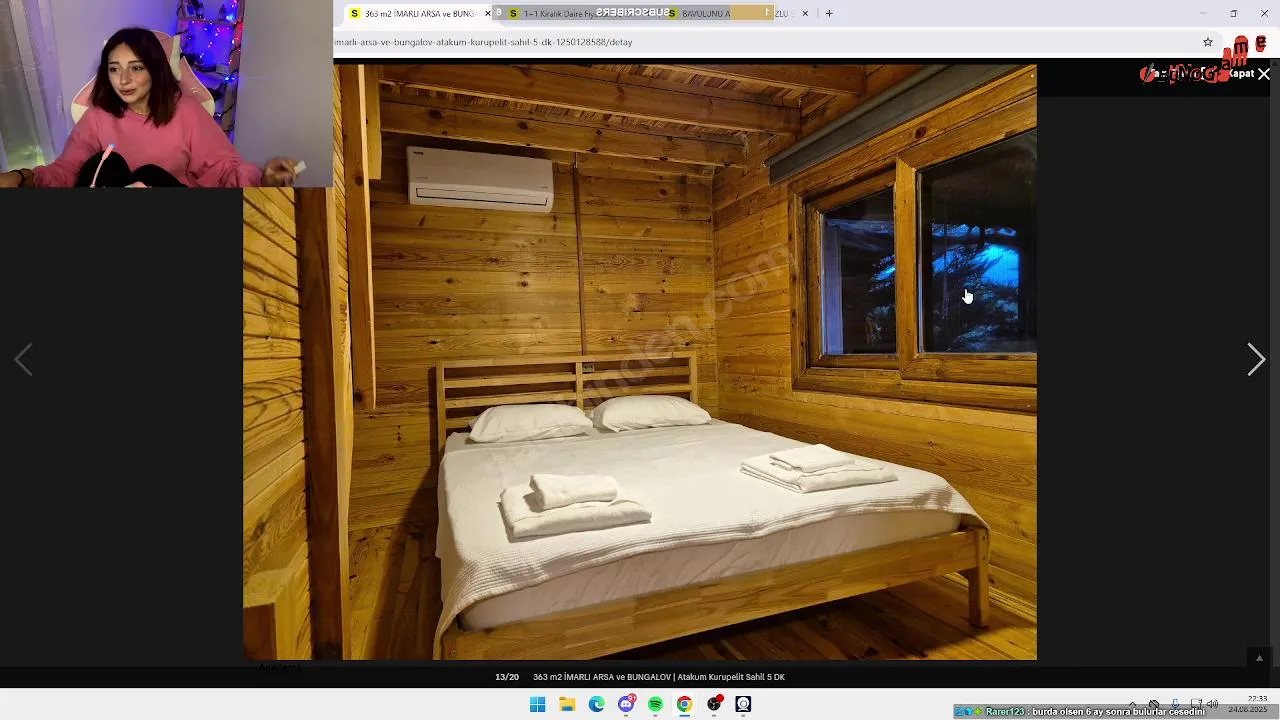Screen dimensions: 1280x720
Task: Bookmark this page with the star icon
Action: [x=1208, y=42]
